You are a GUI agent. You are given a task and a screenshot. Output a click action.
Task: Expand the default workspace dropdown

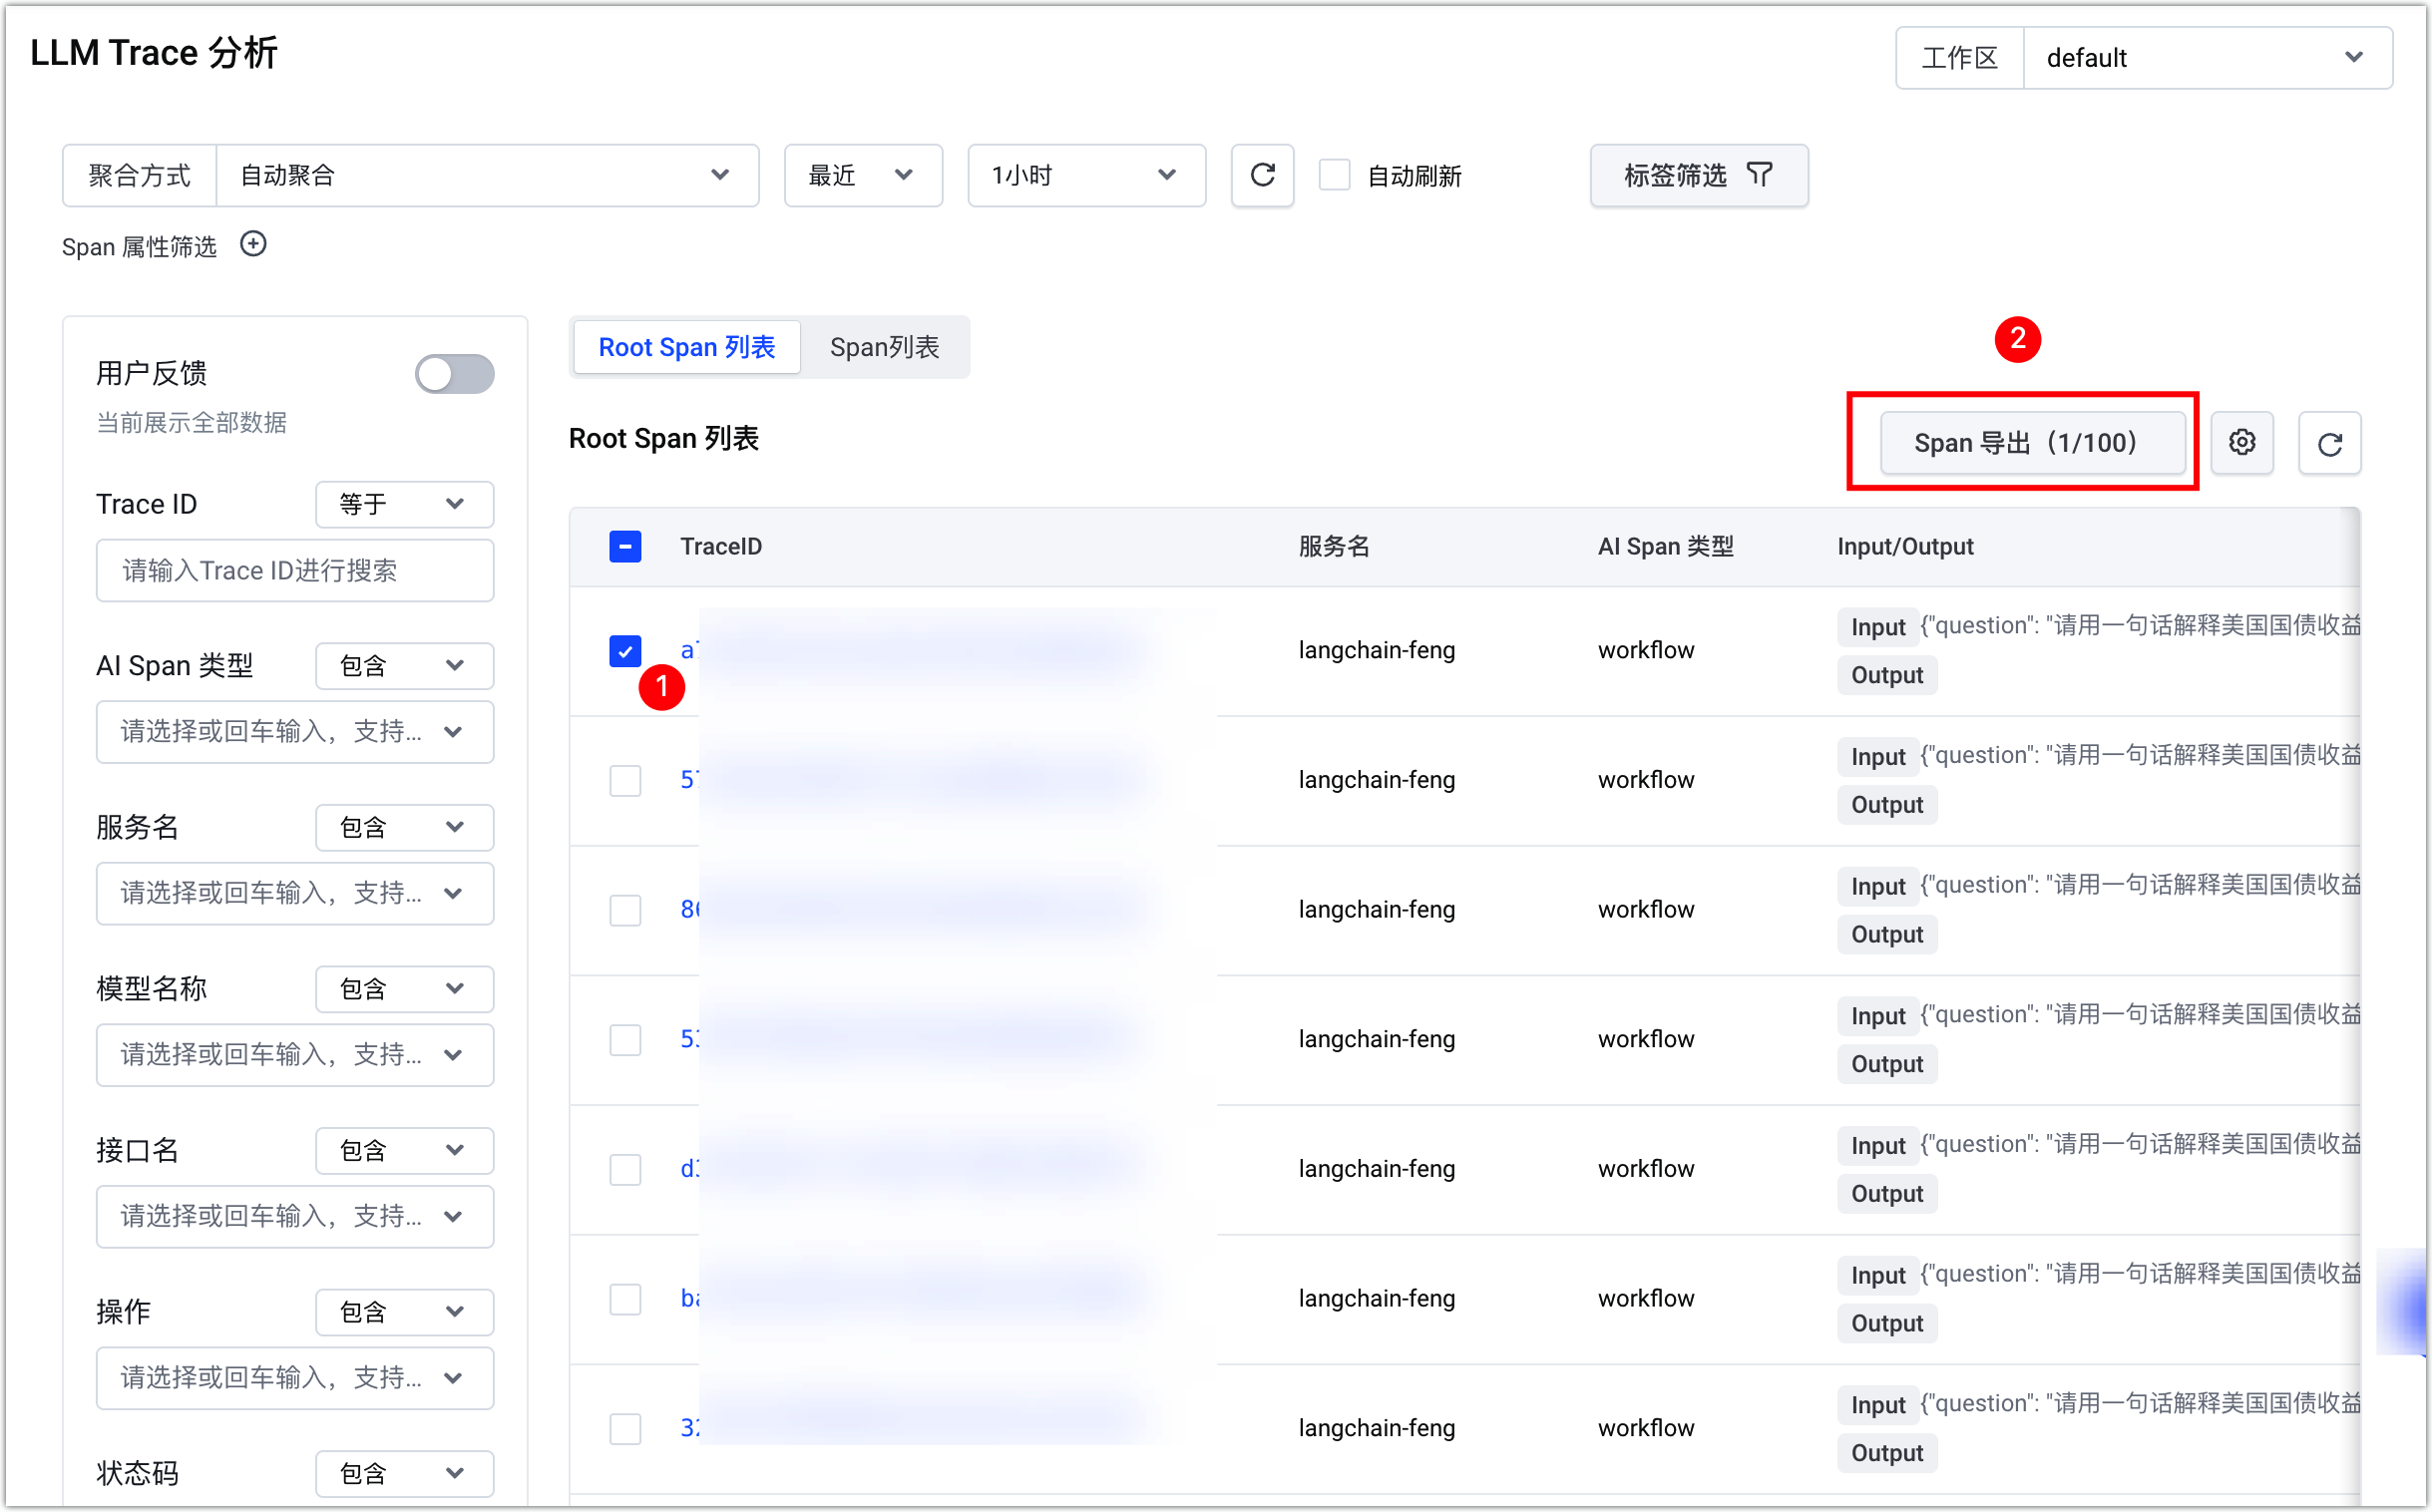pyautogui.click(x=2207, y=58)
